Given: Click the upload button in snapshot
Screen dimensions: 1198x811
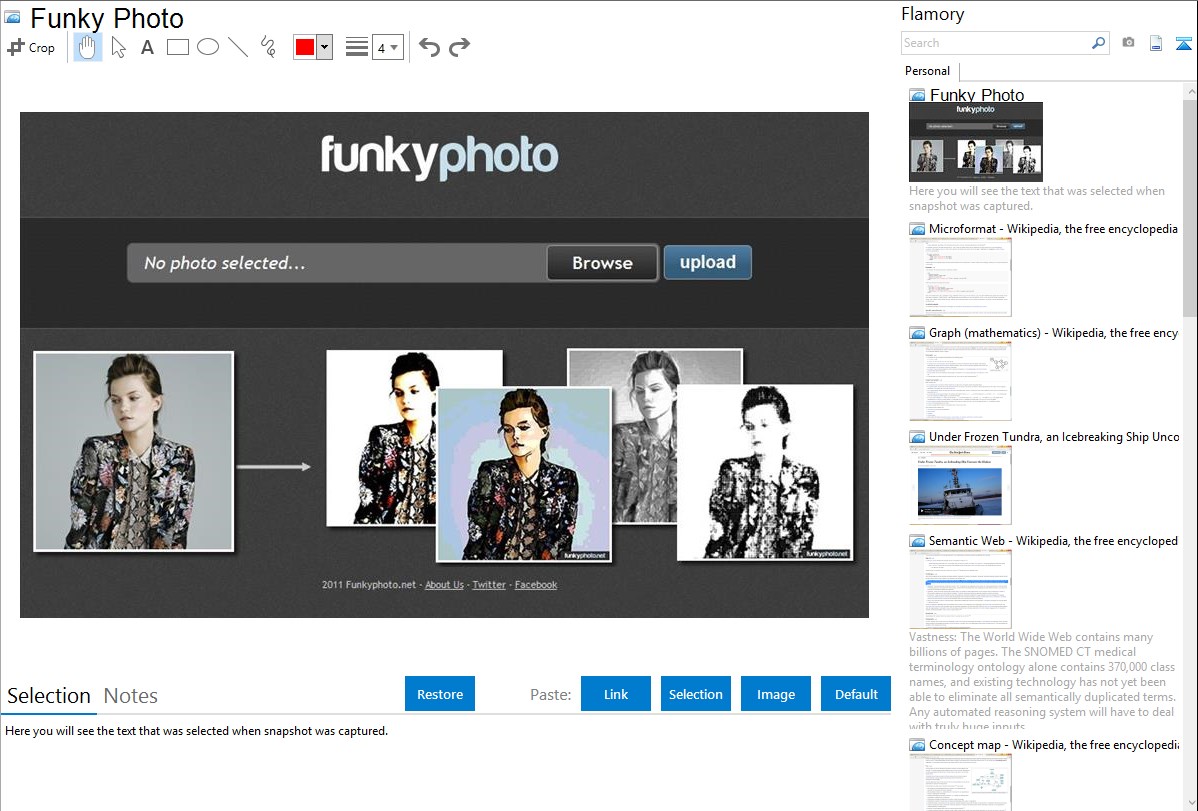Looking at the screenshot, I should (x=707, y=262).
